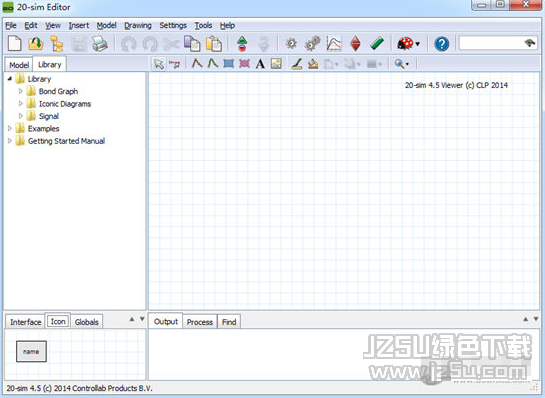Select the Iconic Diagrams tree item
This screenshot has width=545, height=398.
[65, 104]
